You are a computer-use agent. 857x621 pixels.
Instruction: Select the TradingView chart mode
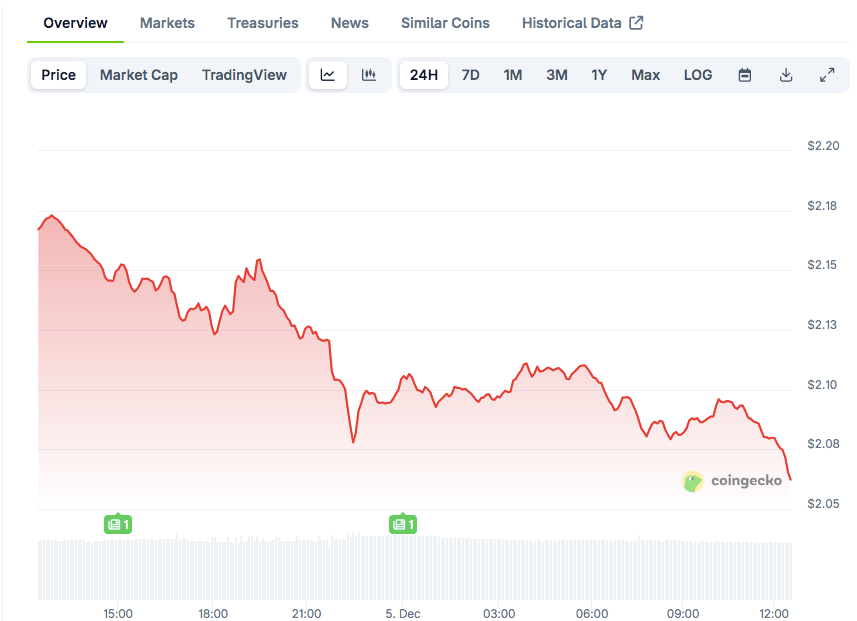coord(244,75)
